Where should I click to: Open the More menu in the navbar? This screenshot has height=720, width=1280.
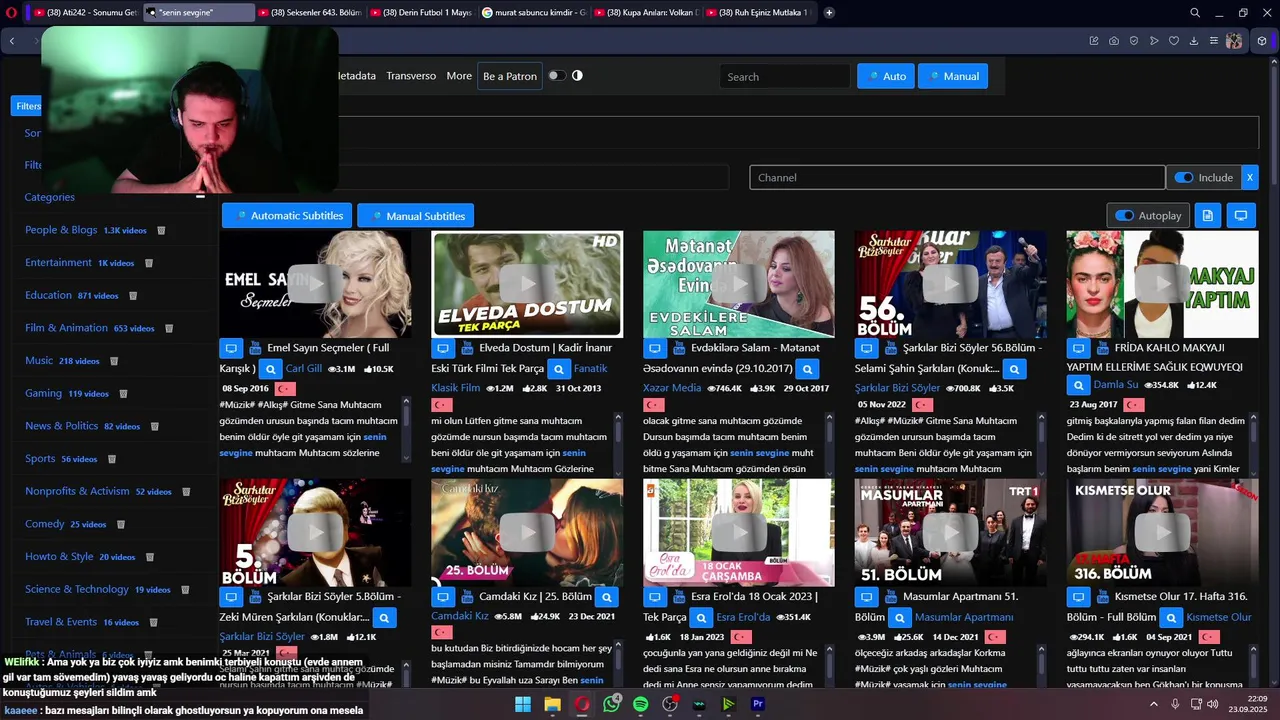point(459,76)
